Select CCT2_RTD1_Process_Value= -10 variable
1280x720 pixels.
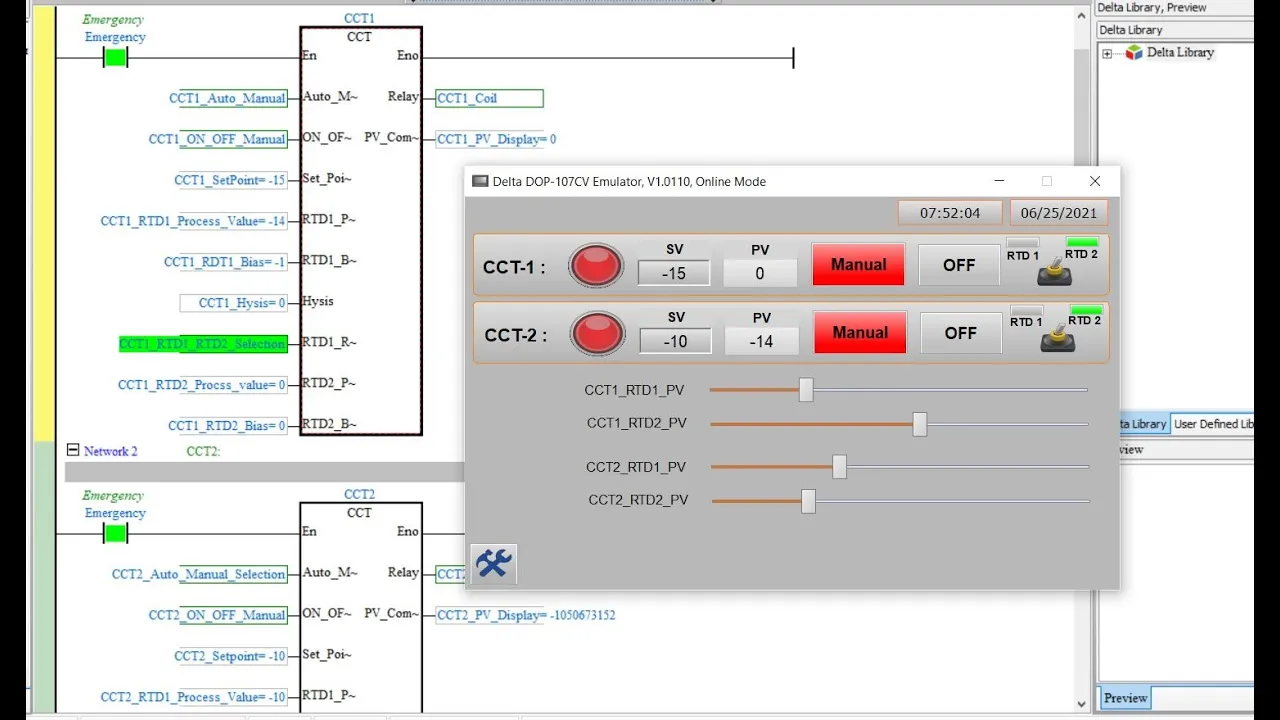[193, 697]
